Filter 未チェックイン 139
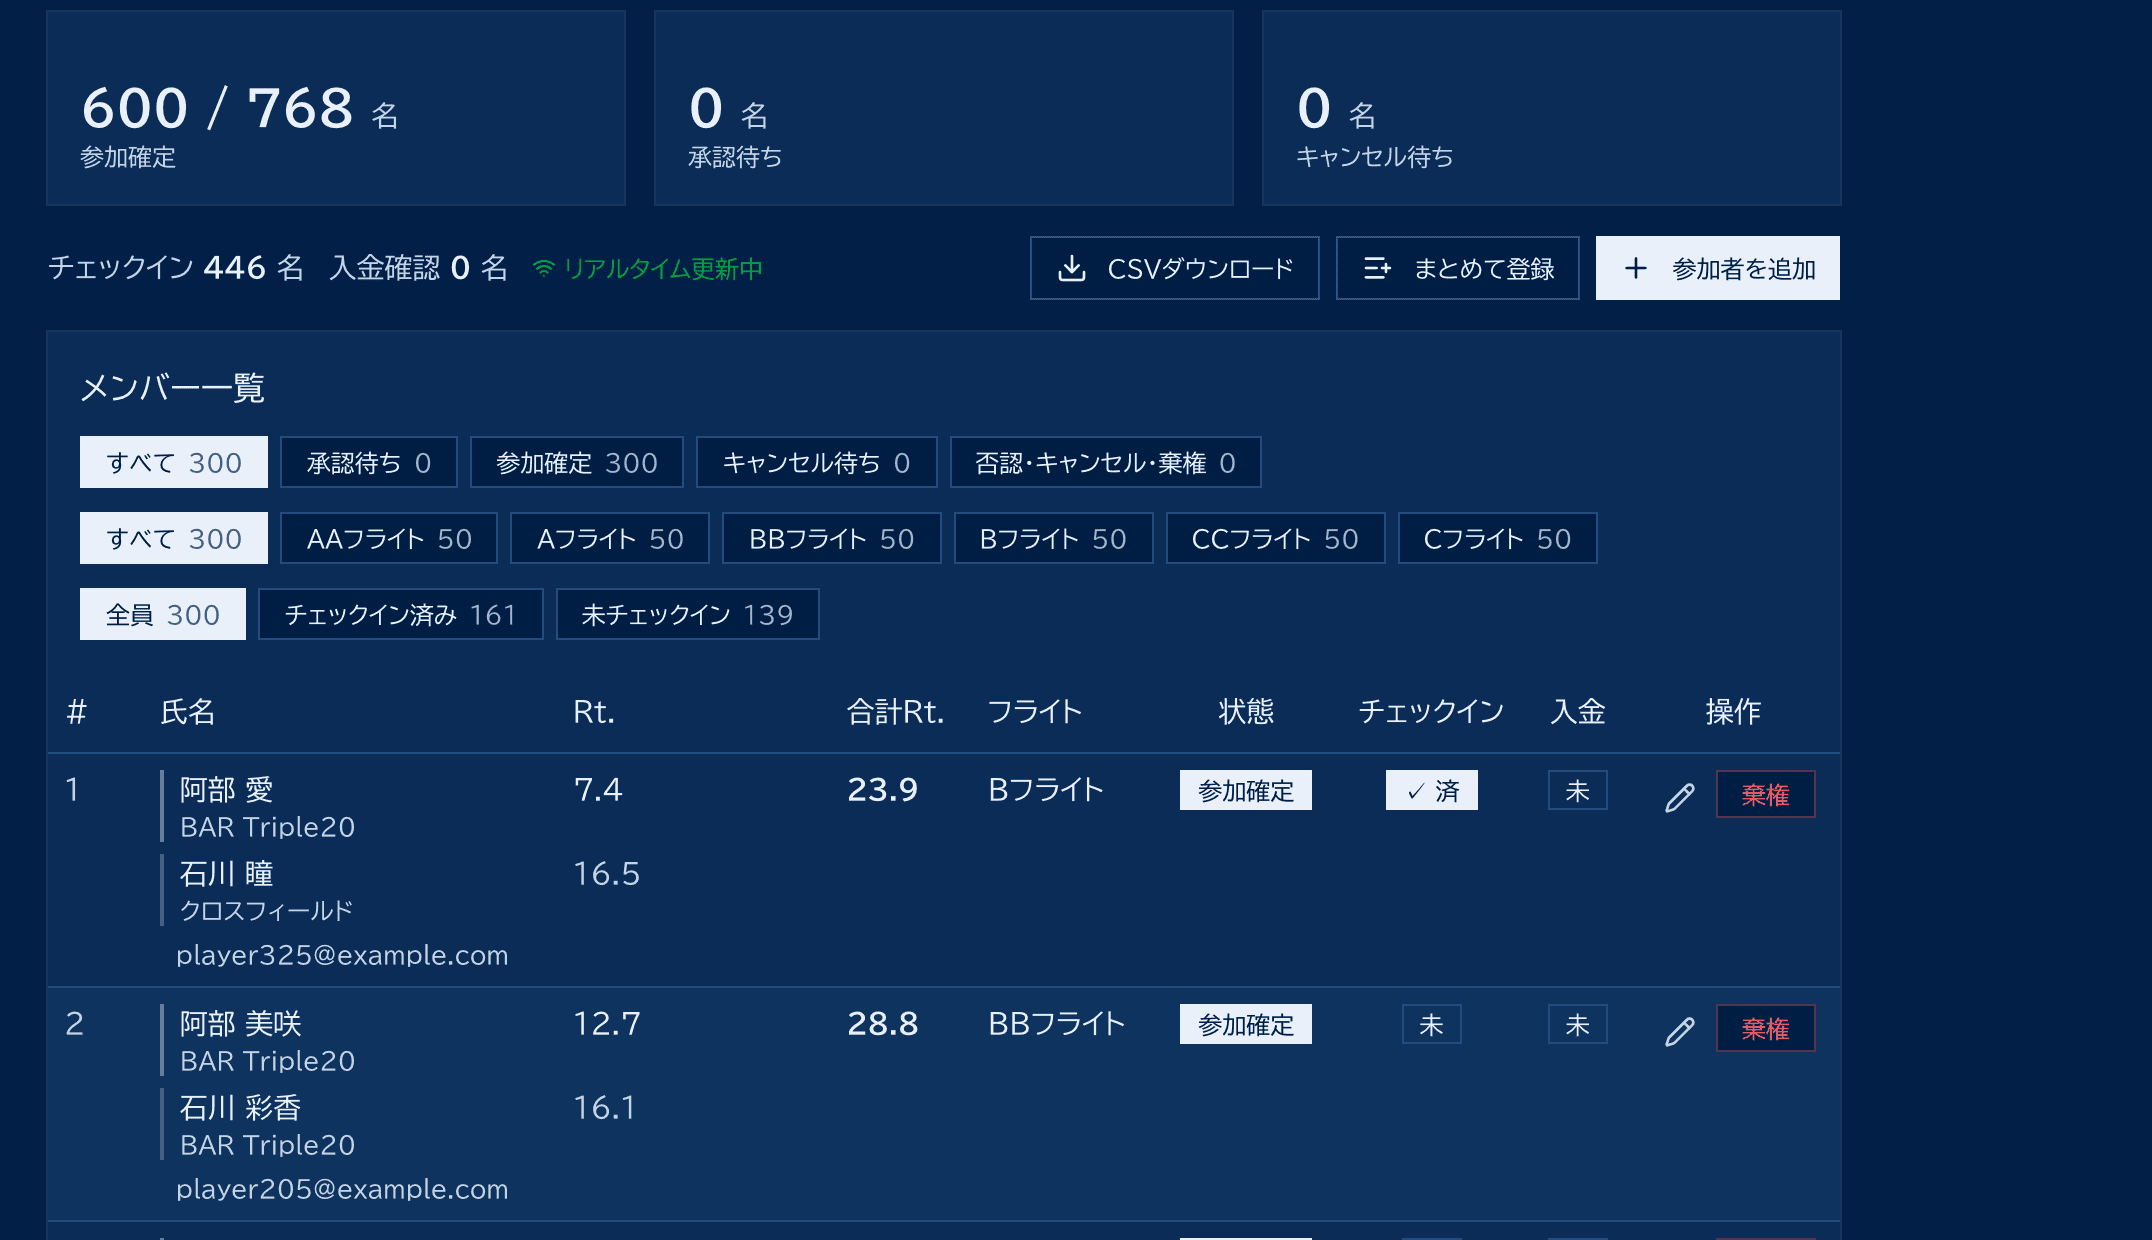Screen dimensions: 2152x1240 pyautogui.click(x=687, y=614)
